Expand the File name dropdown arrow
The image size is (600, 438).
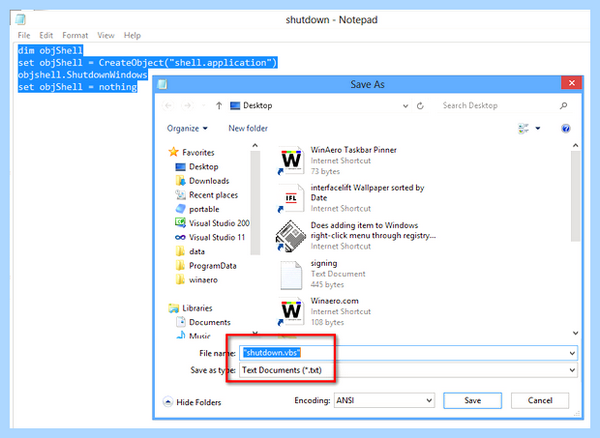pos(572,353)
